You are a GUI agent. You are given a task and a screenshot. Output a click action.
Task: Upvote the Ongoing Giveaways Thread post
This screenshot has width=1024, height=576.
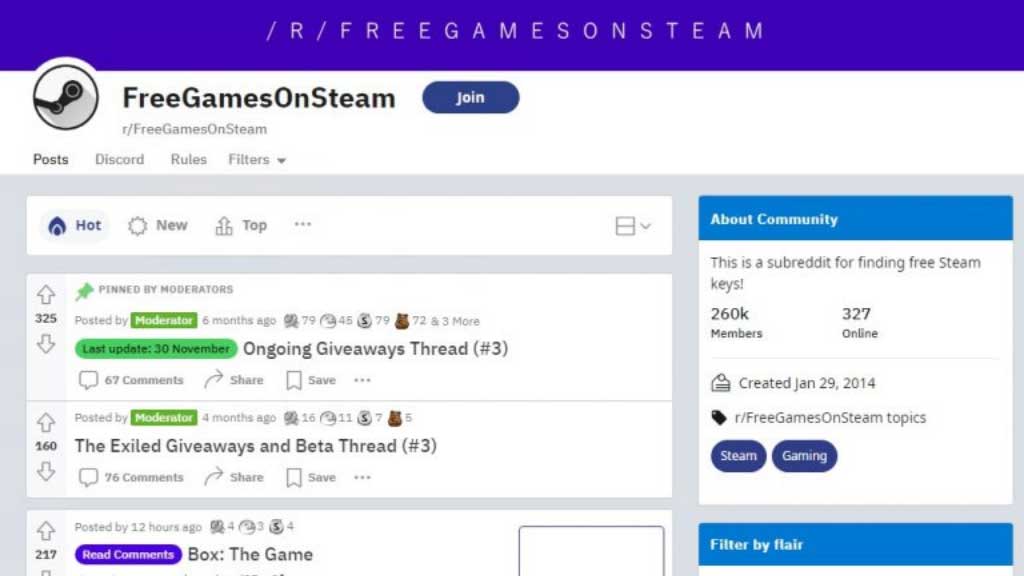click(x=46, y=295)
